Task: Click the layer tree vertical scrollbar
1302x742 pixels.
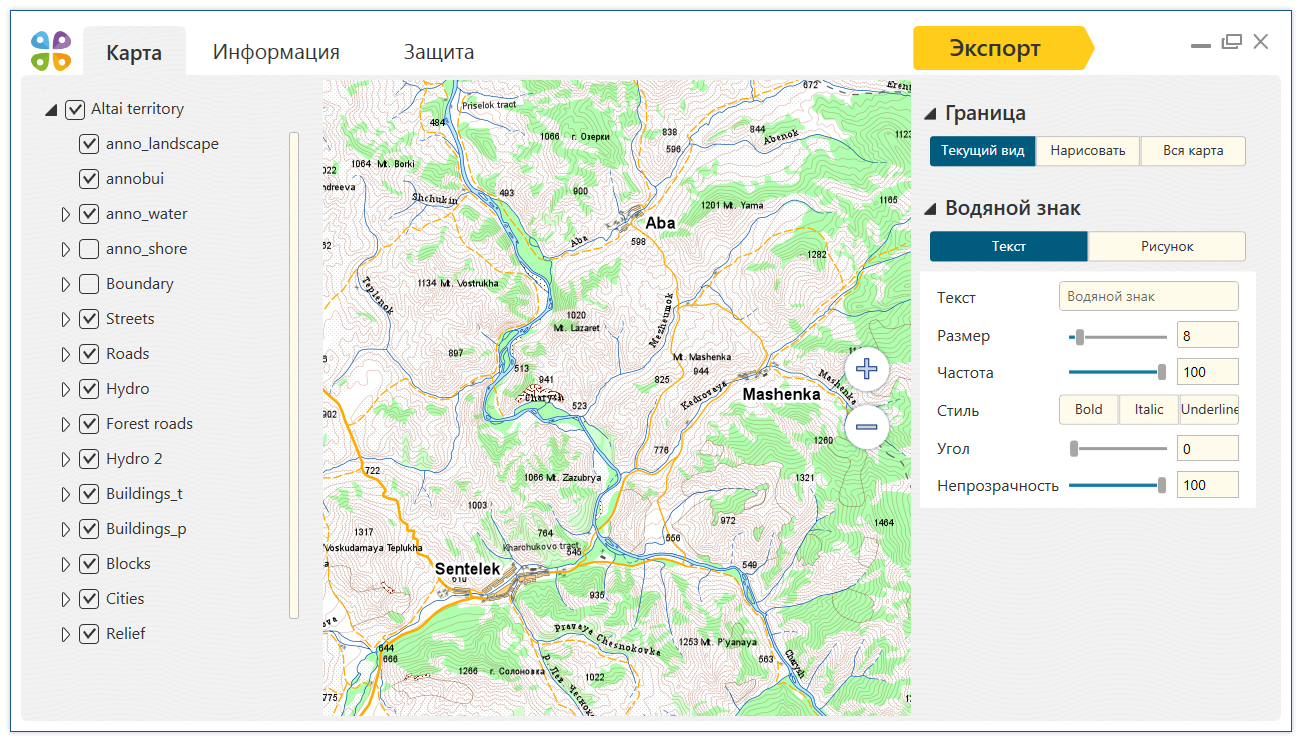Action: (294, 375)
